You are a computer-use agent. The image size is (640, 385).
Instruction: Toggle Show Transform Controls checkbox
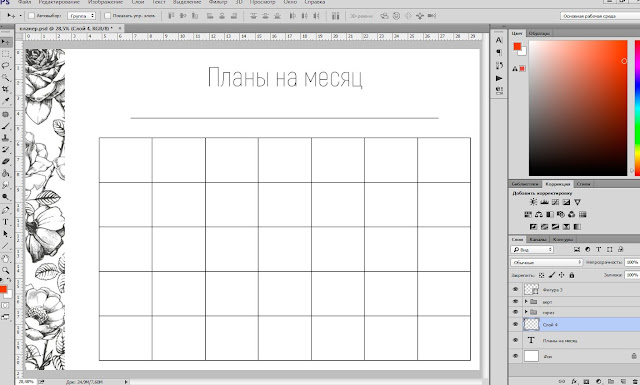[x=107, y=16]
